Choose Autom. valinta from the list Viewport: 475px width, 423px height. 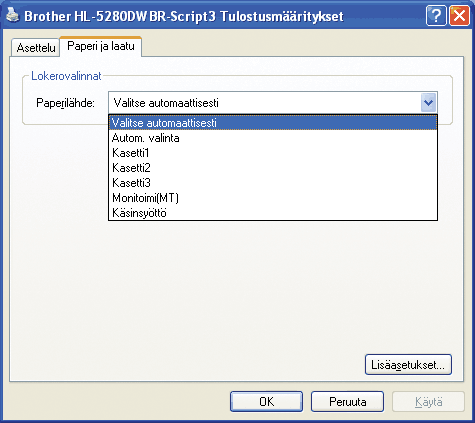(x=273, y=138)
